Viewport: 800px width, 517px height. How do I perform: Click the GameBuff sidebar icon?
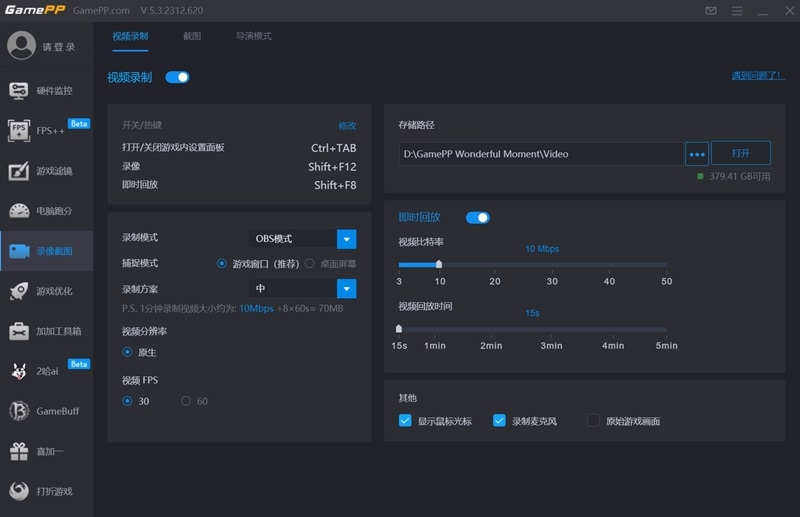tap(19, 411)
